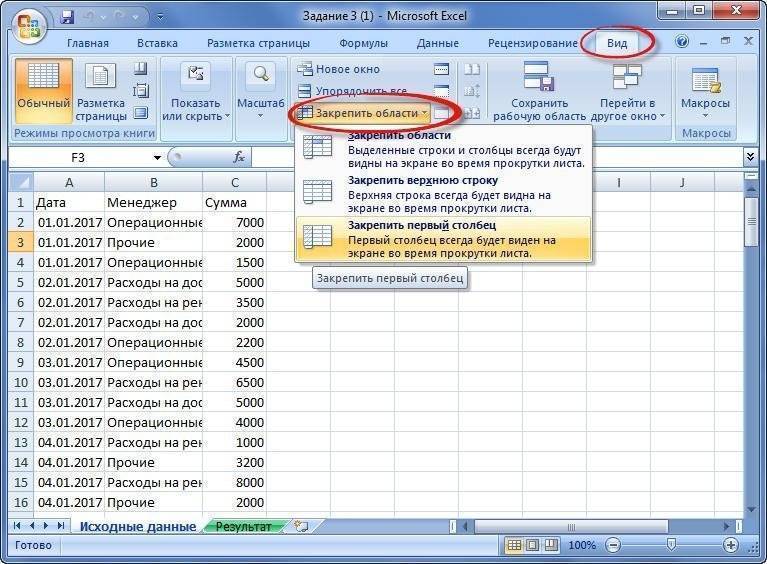This screenshot has height=564, width=767.
Task: Open Масштаб zoom magnifier button
Action: click(261, 90)
